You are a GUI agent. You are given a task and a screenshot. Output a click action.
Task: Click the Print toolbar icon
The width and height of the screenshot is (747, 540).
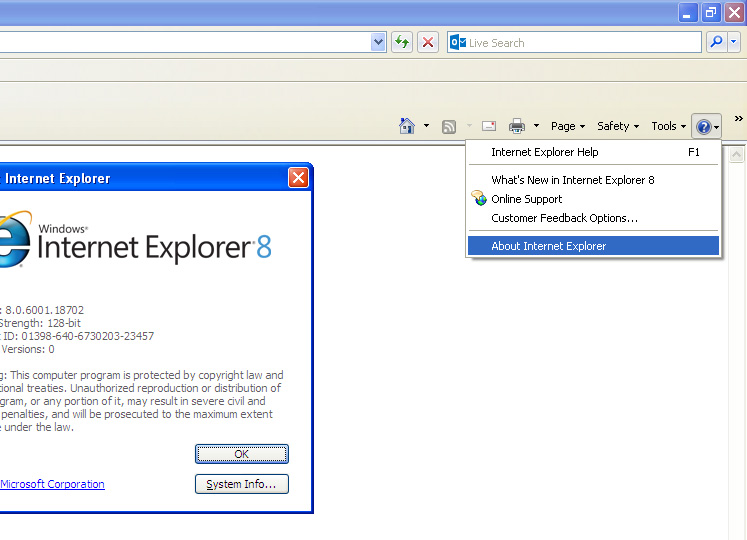coord(517,126)
